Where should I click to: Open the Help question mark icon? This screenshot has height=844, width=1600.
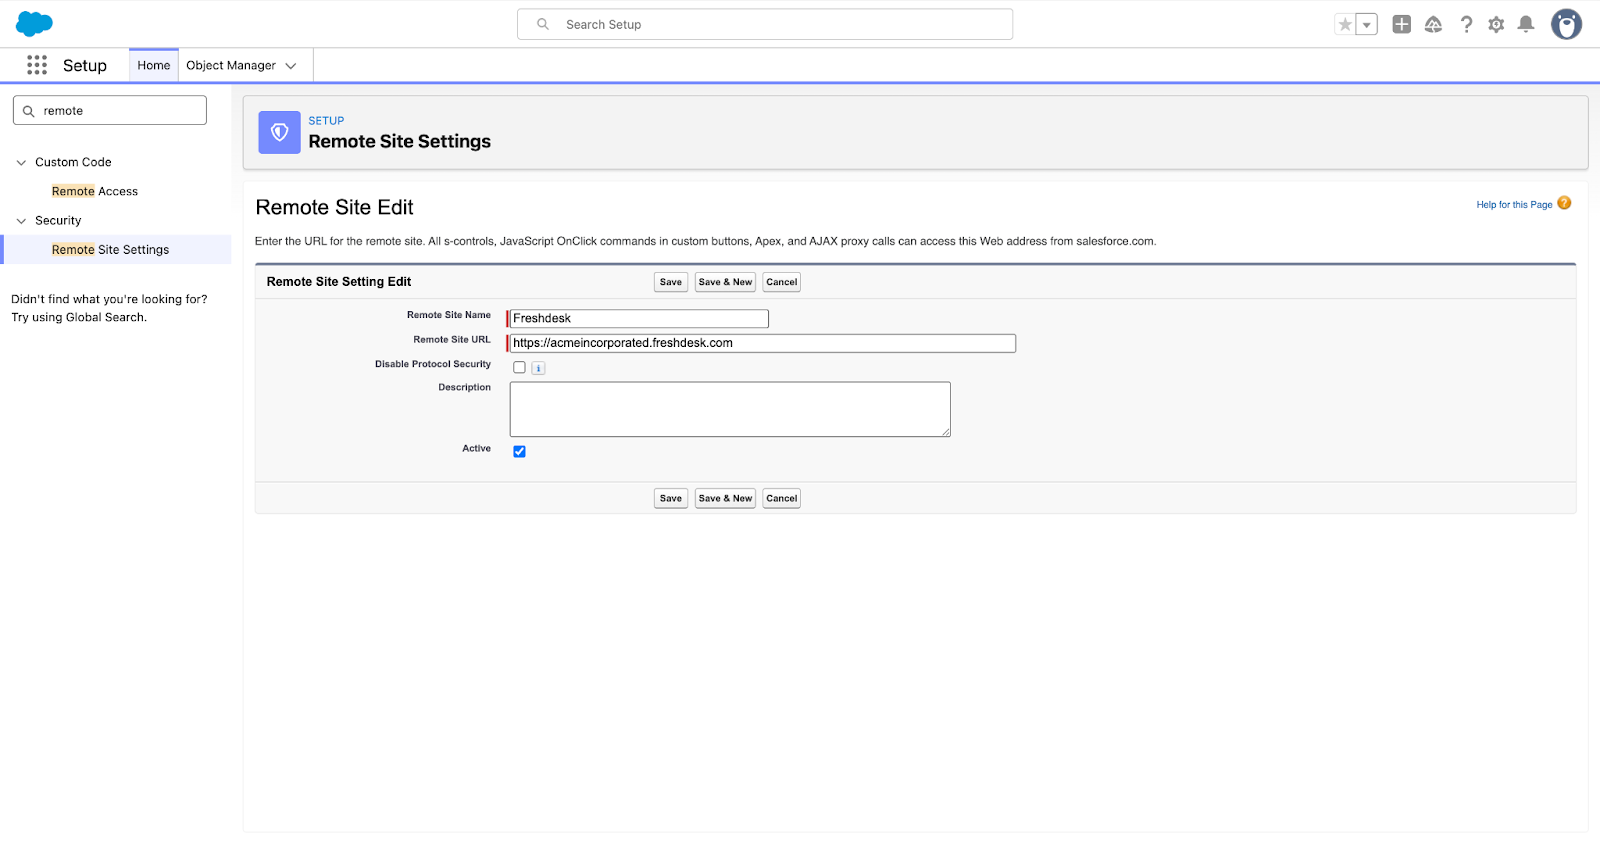click(1466, 24)
